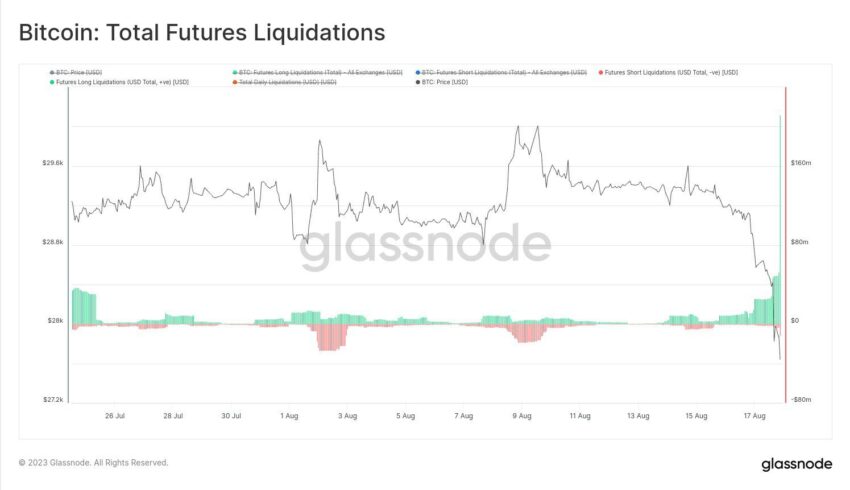
Task: Select the 17 Aug date label on axis
Action: click(754, 416)
